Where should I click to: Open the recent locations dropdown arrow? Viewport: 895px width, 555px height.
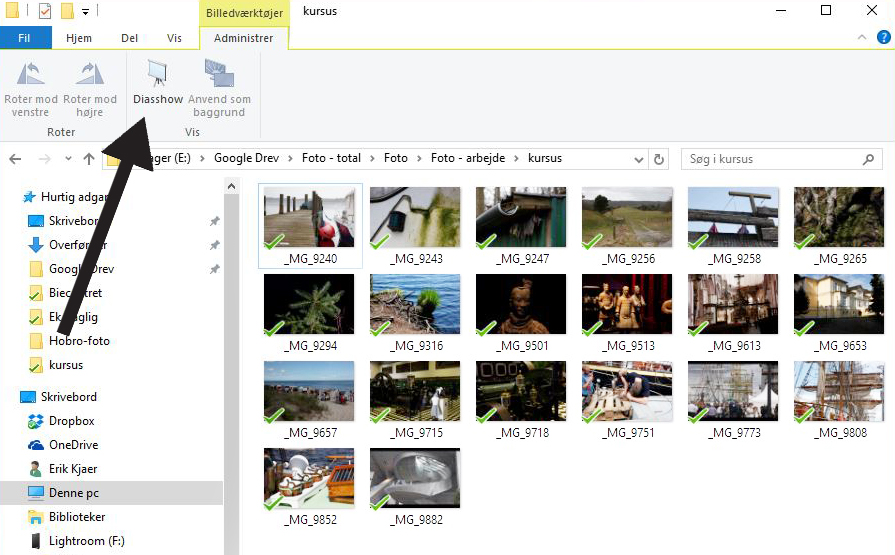pos(68,159)
